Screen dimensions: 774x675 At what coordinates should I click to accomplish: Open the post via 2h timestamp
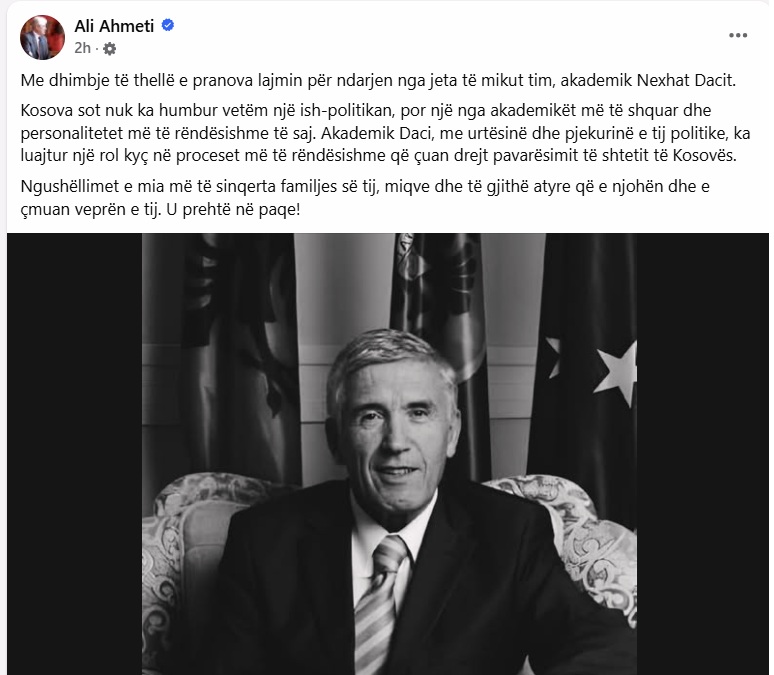click(x=82, y=48)
